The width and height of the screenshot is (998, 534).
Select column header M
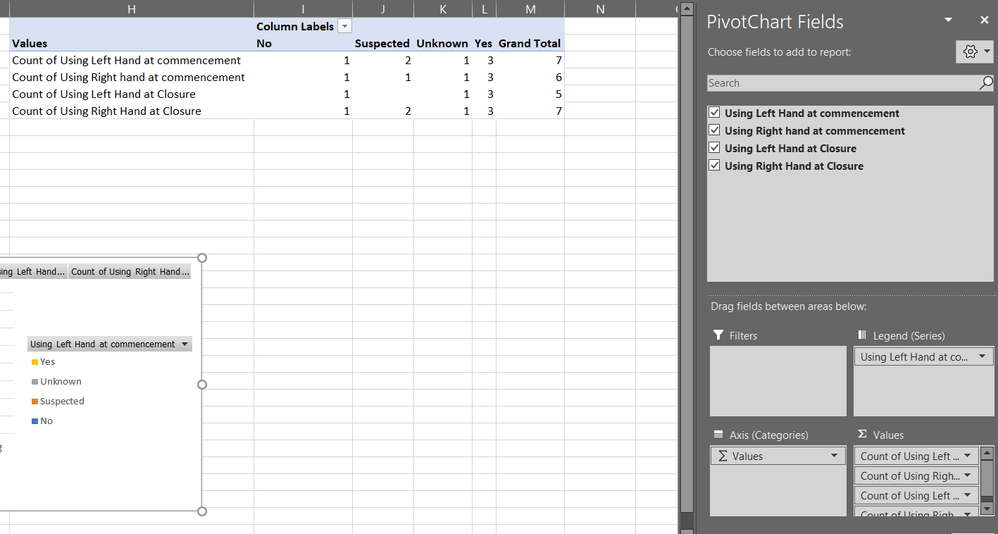[530, 9]
